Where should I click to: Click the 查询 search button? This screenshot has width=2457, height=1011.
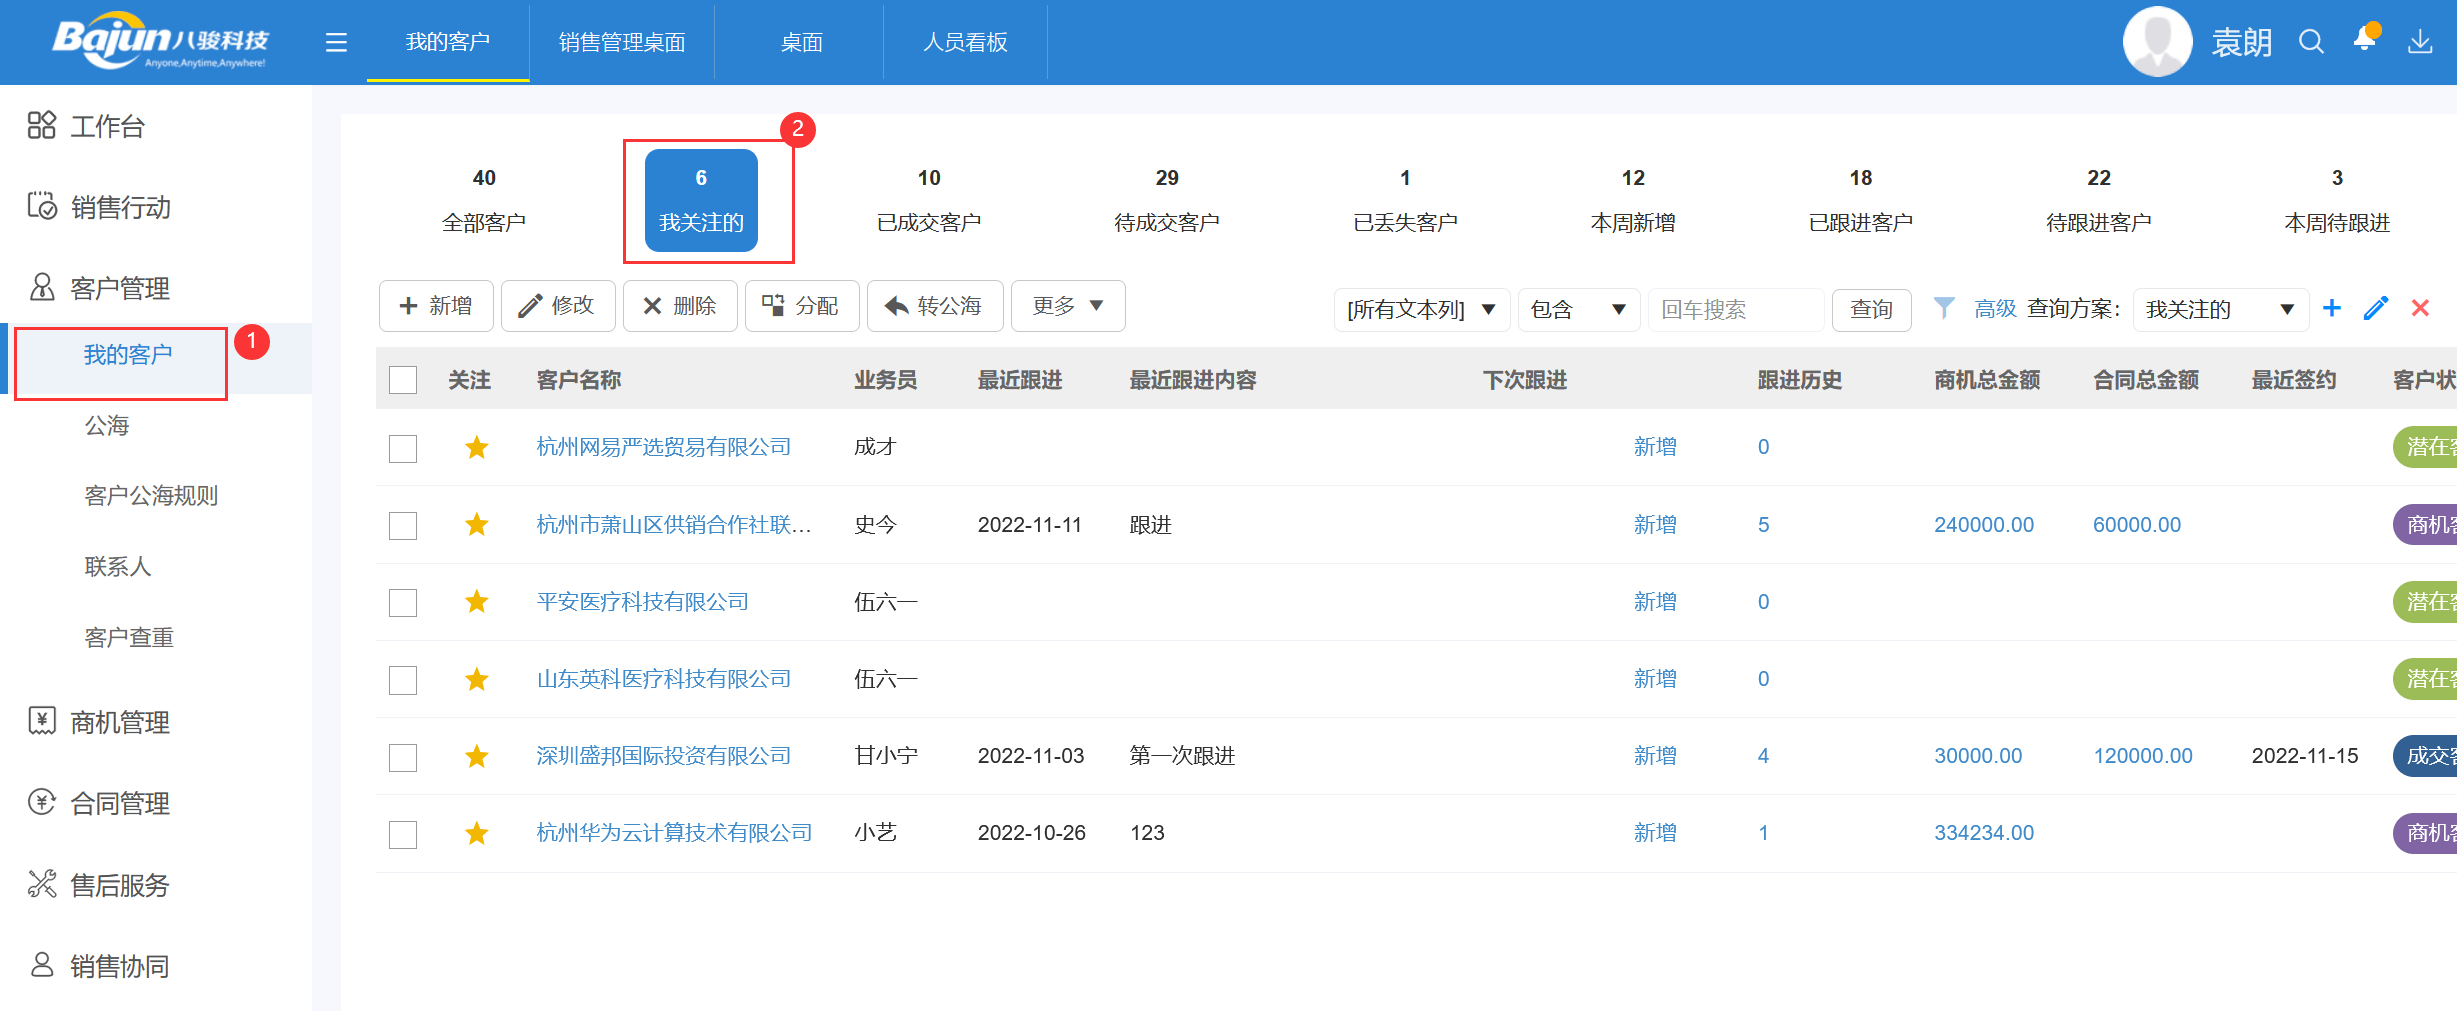1870,309
